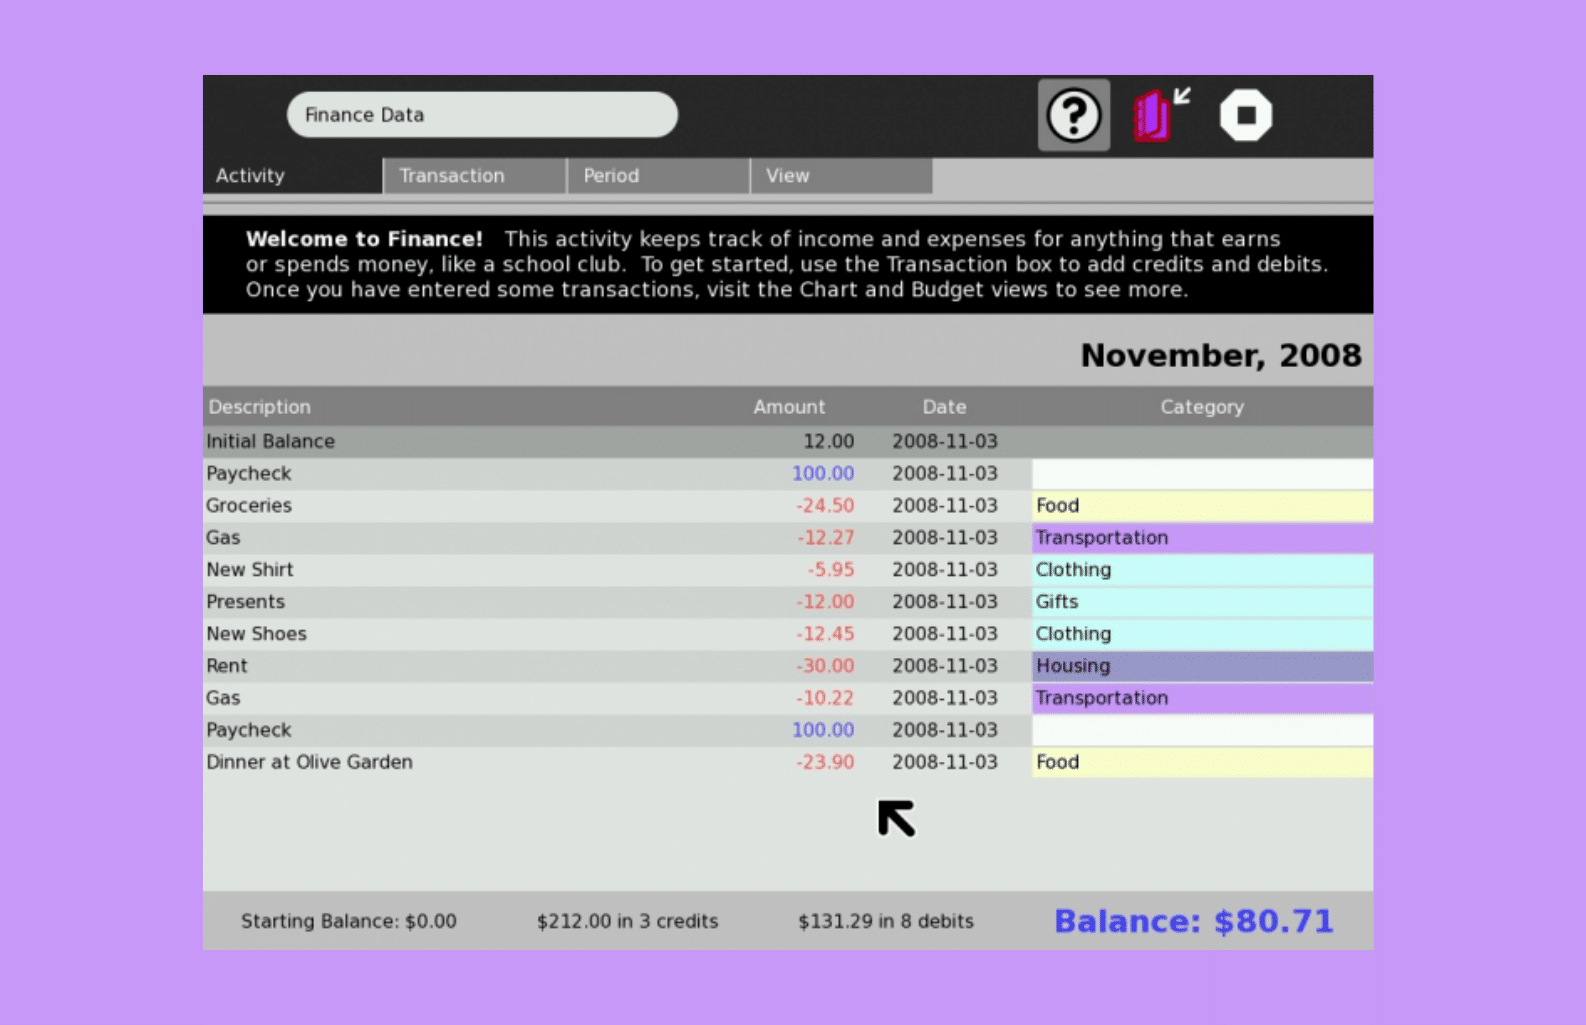
Task: Click the Initial Balance amount 12.00
Action: (x=829, y=441)
